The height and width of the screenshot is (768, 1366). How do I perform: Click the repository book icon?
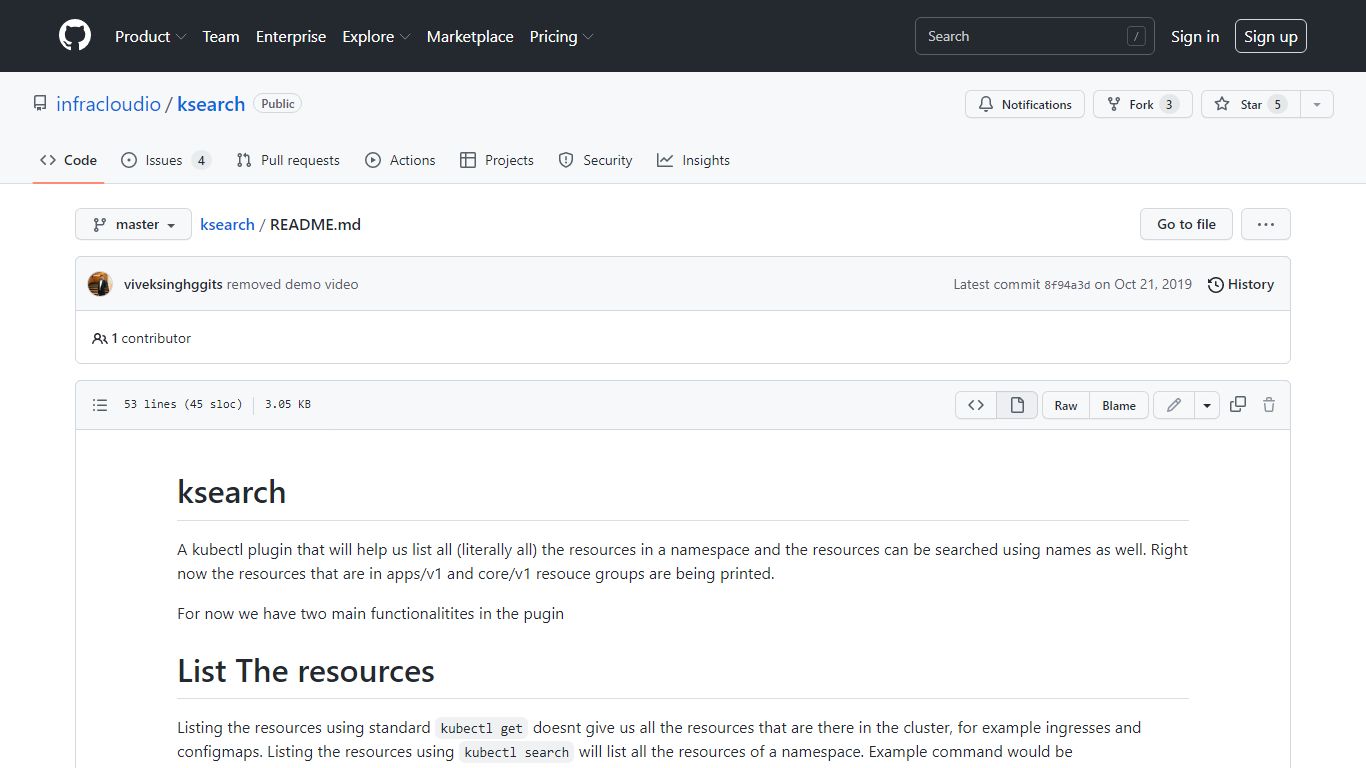point(40,104)
